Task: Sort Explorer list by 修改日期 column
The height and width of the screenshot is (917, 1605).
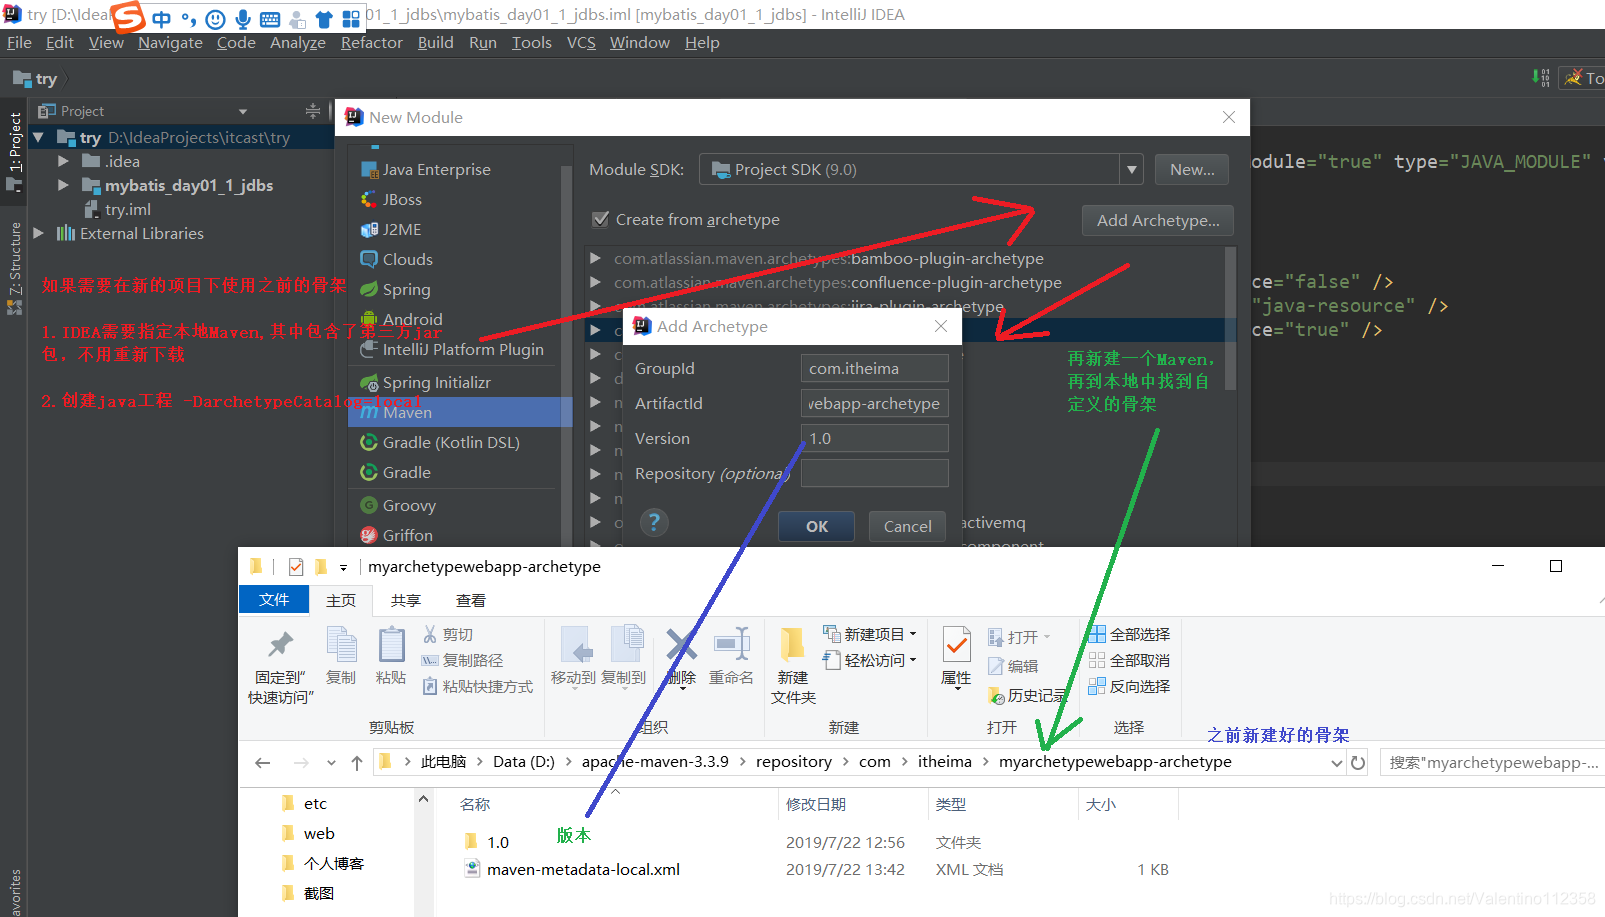Action: pos(816,805)
